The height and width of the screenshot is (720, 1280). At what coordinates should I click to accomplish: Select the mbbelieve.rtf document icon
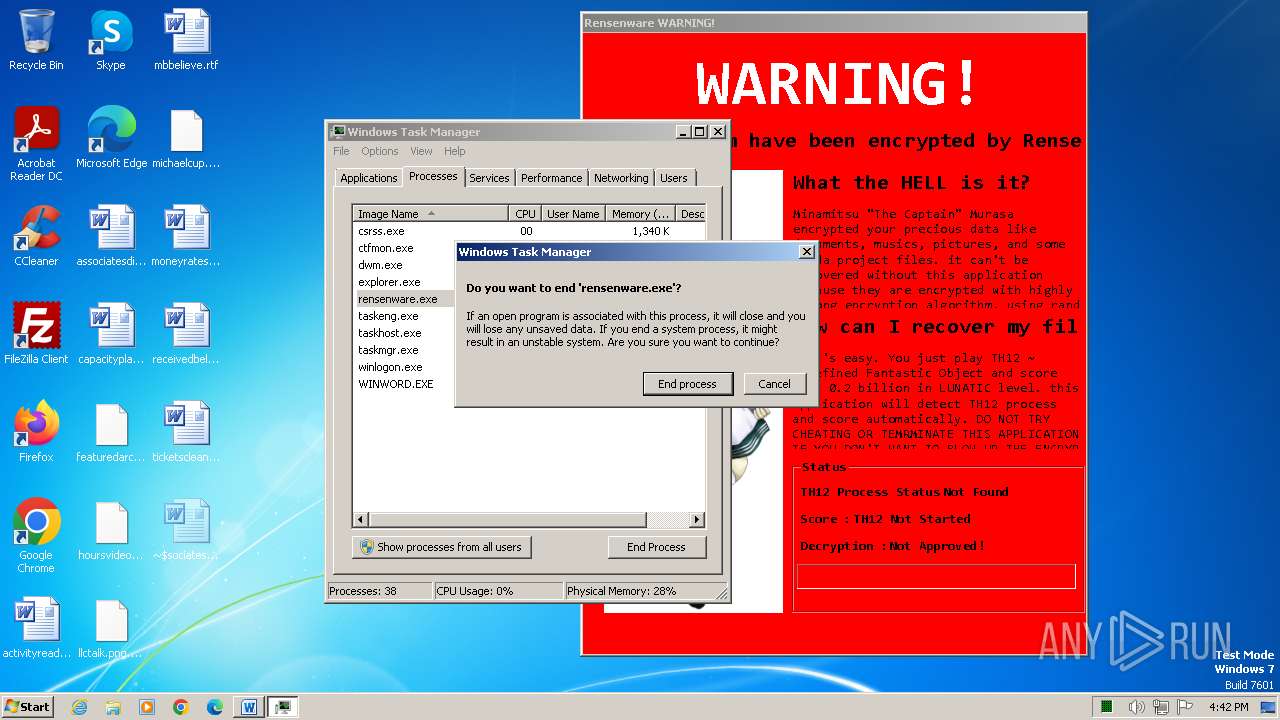[x=186, y=40]
